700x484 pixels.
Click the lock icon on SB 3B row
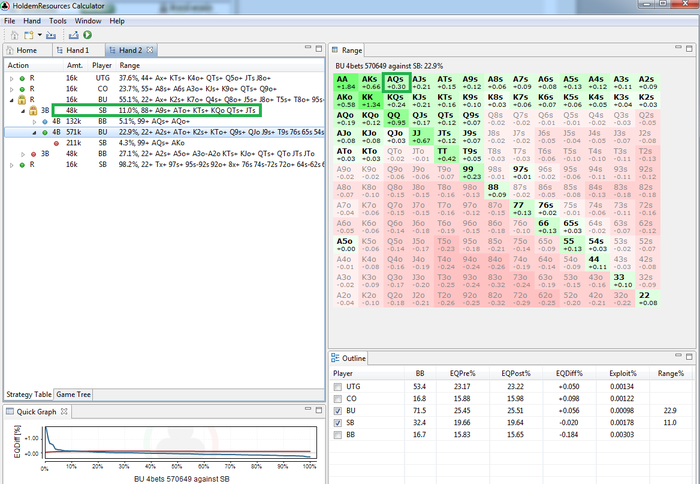[x=33, y=110]
